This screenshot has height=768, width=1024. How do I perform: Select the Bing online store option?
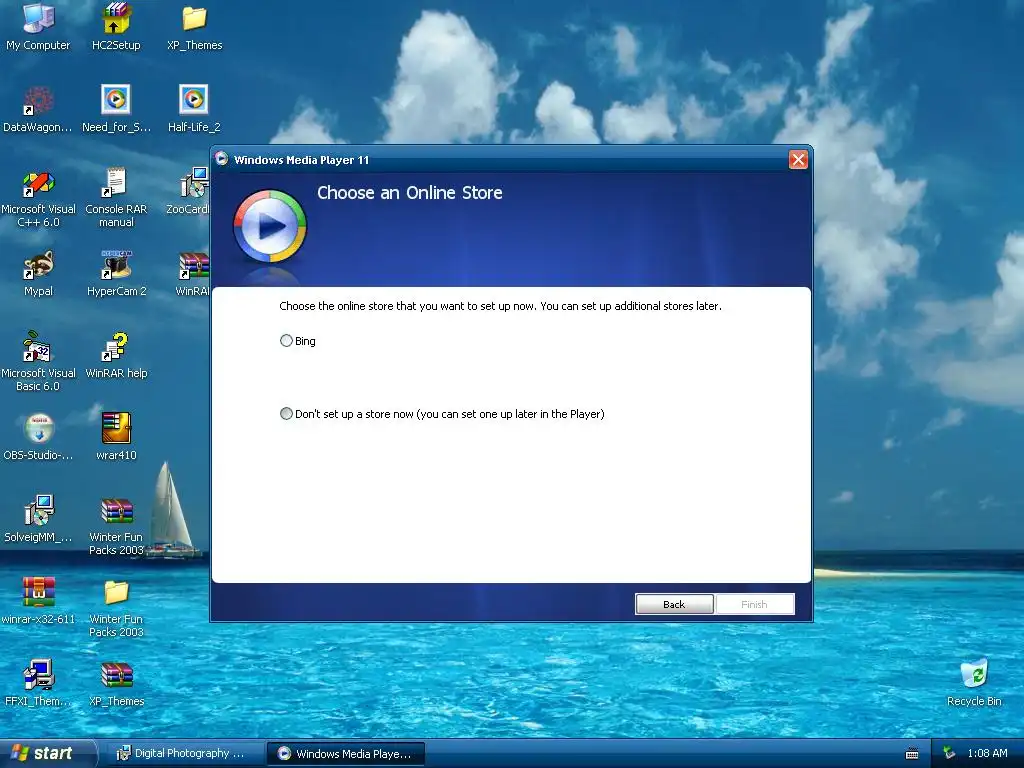click(x=286, y=341)
